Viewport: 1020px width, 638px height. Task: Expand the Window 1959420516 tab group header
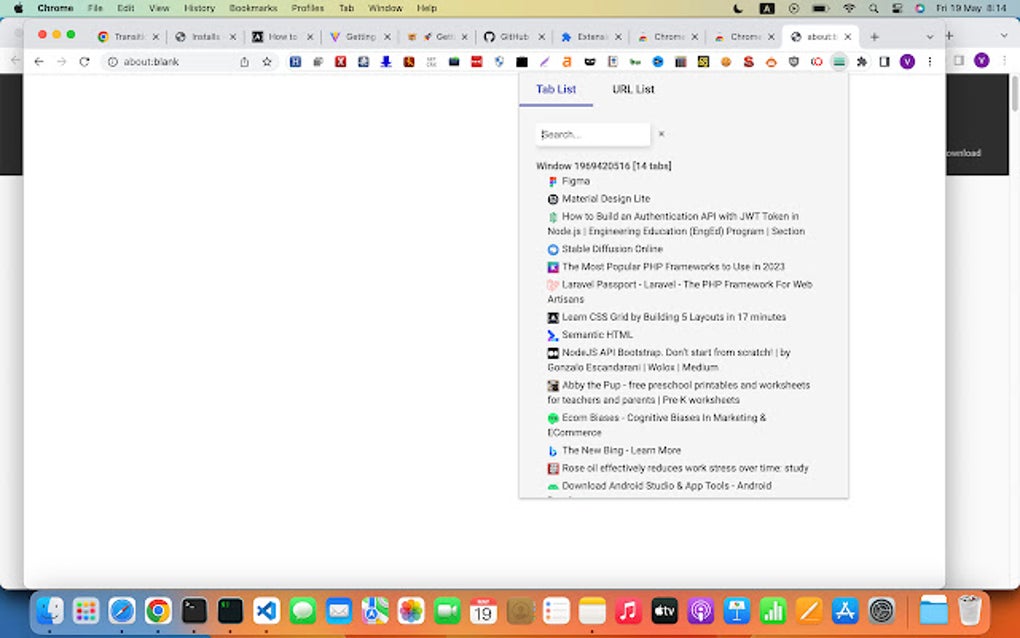point(603,165)
